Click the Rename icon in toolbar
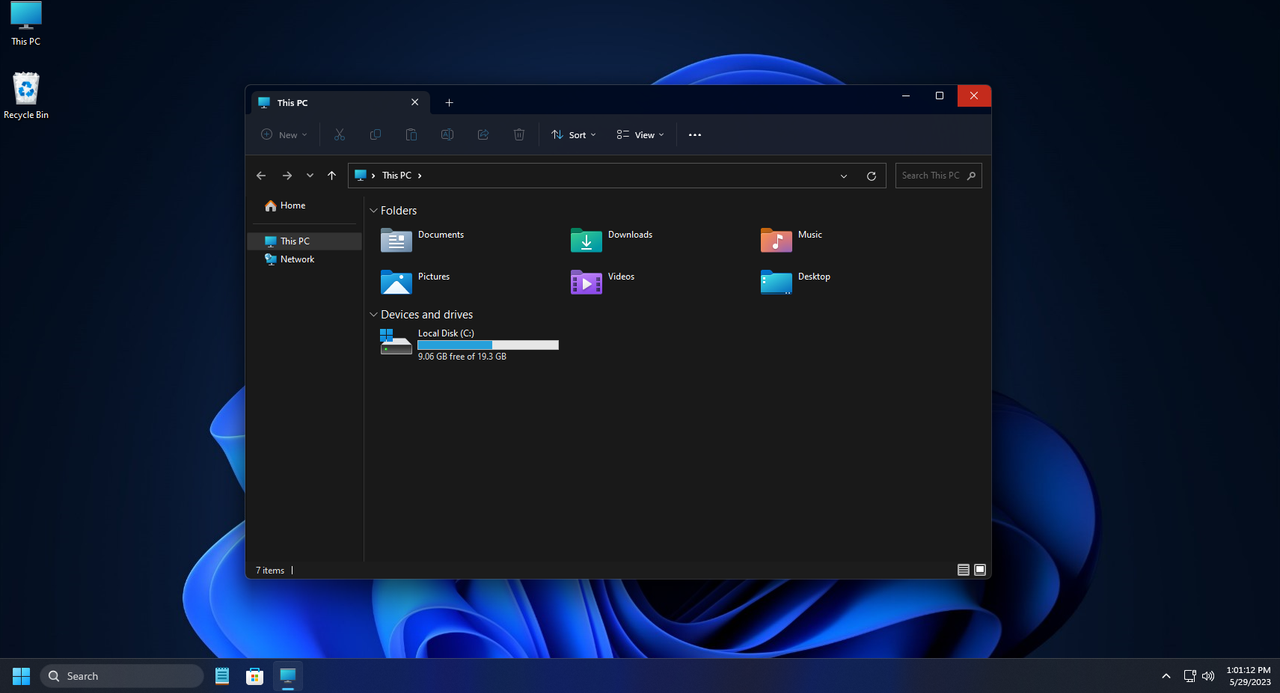 pyautogui.click(x=447, y=135)
